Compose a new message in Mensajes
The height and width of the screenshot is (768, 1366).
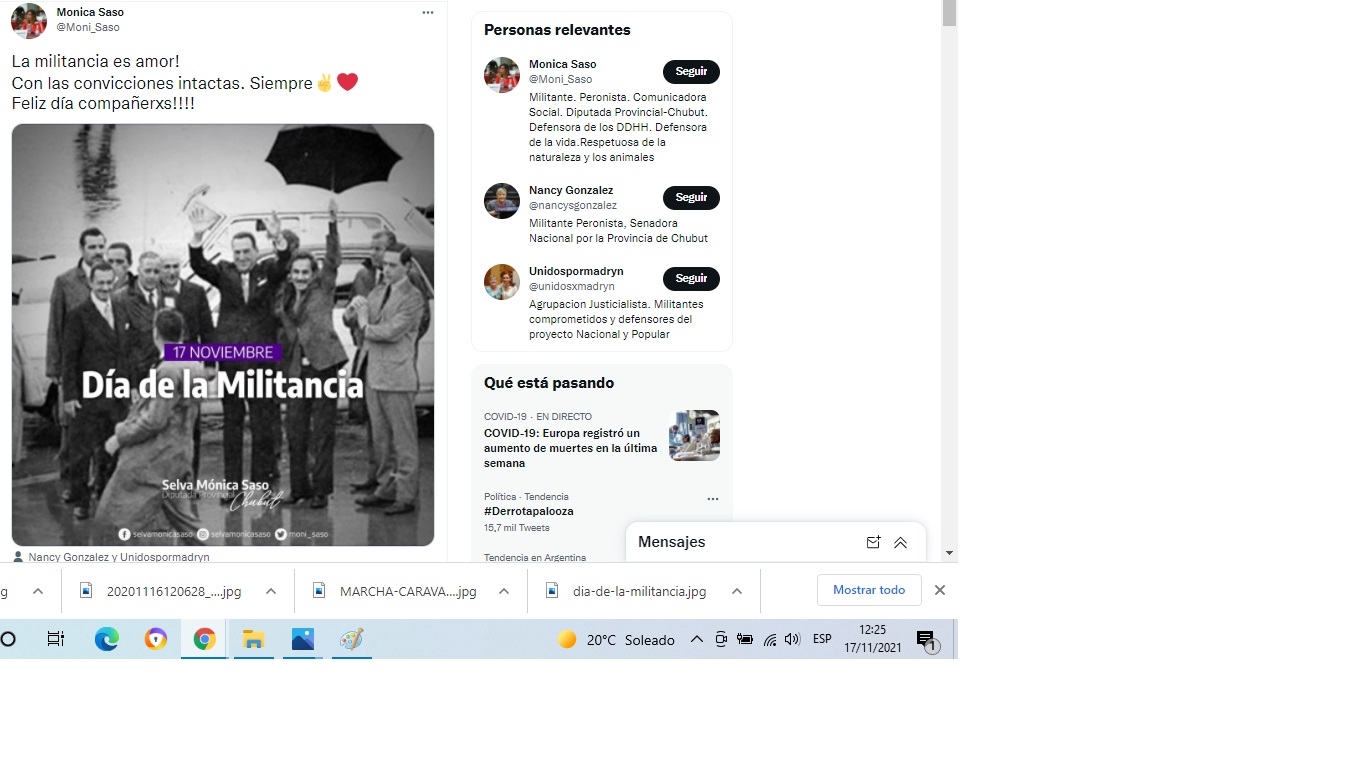(x=873, y=542)
